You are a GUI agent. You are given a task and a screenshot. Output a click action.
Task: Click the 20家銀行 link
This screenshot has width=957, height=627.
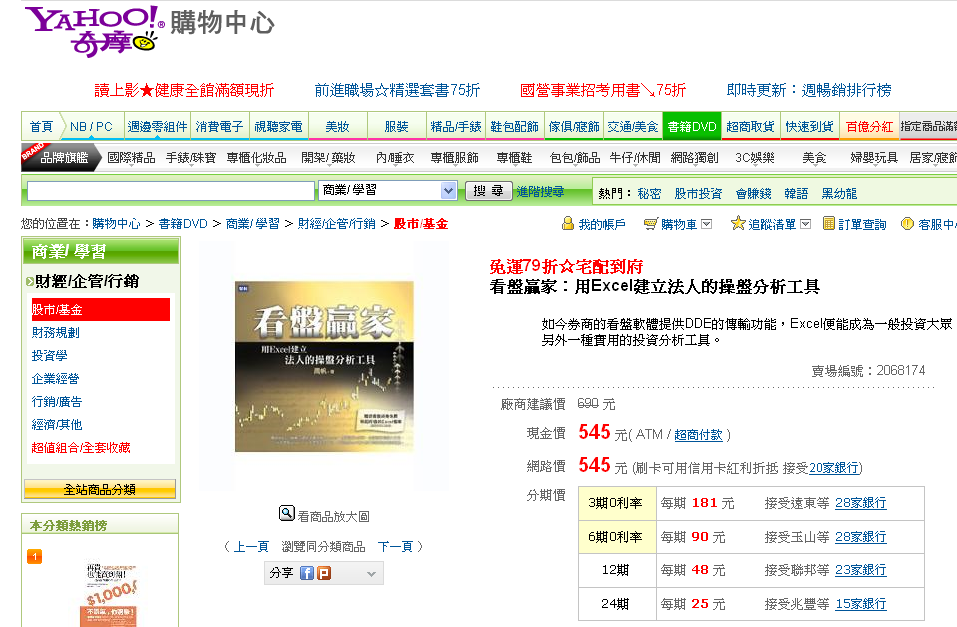(x=834, y=468)
